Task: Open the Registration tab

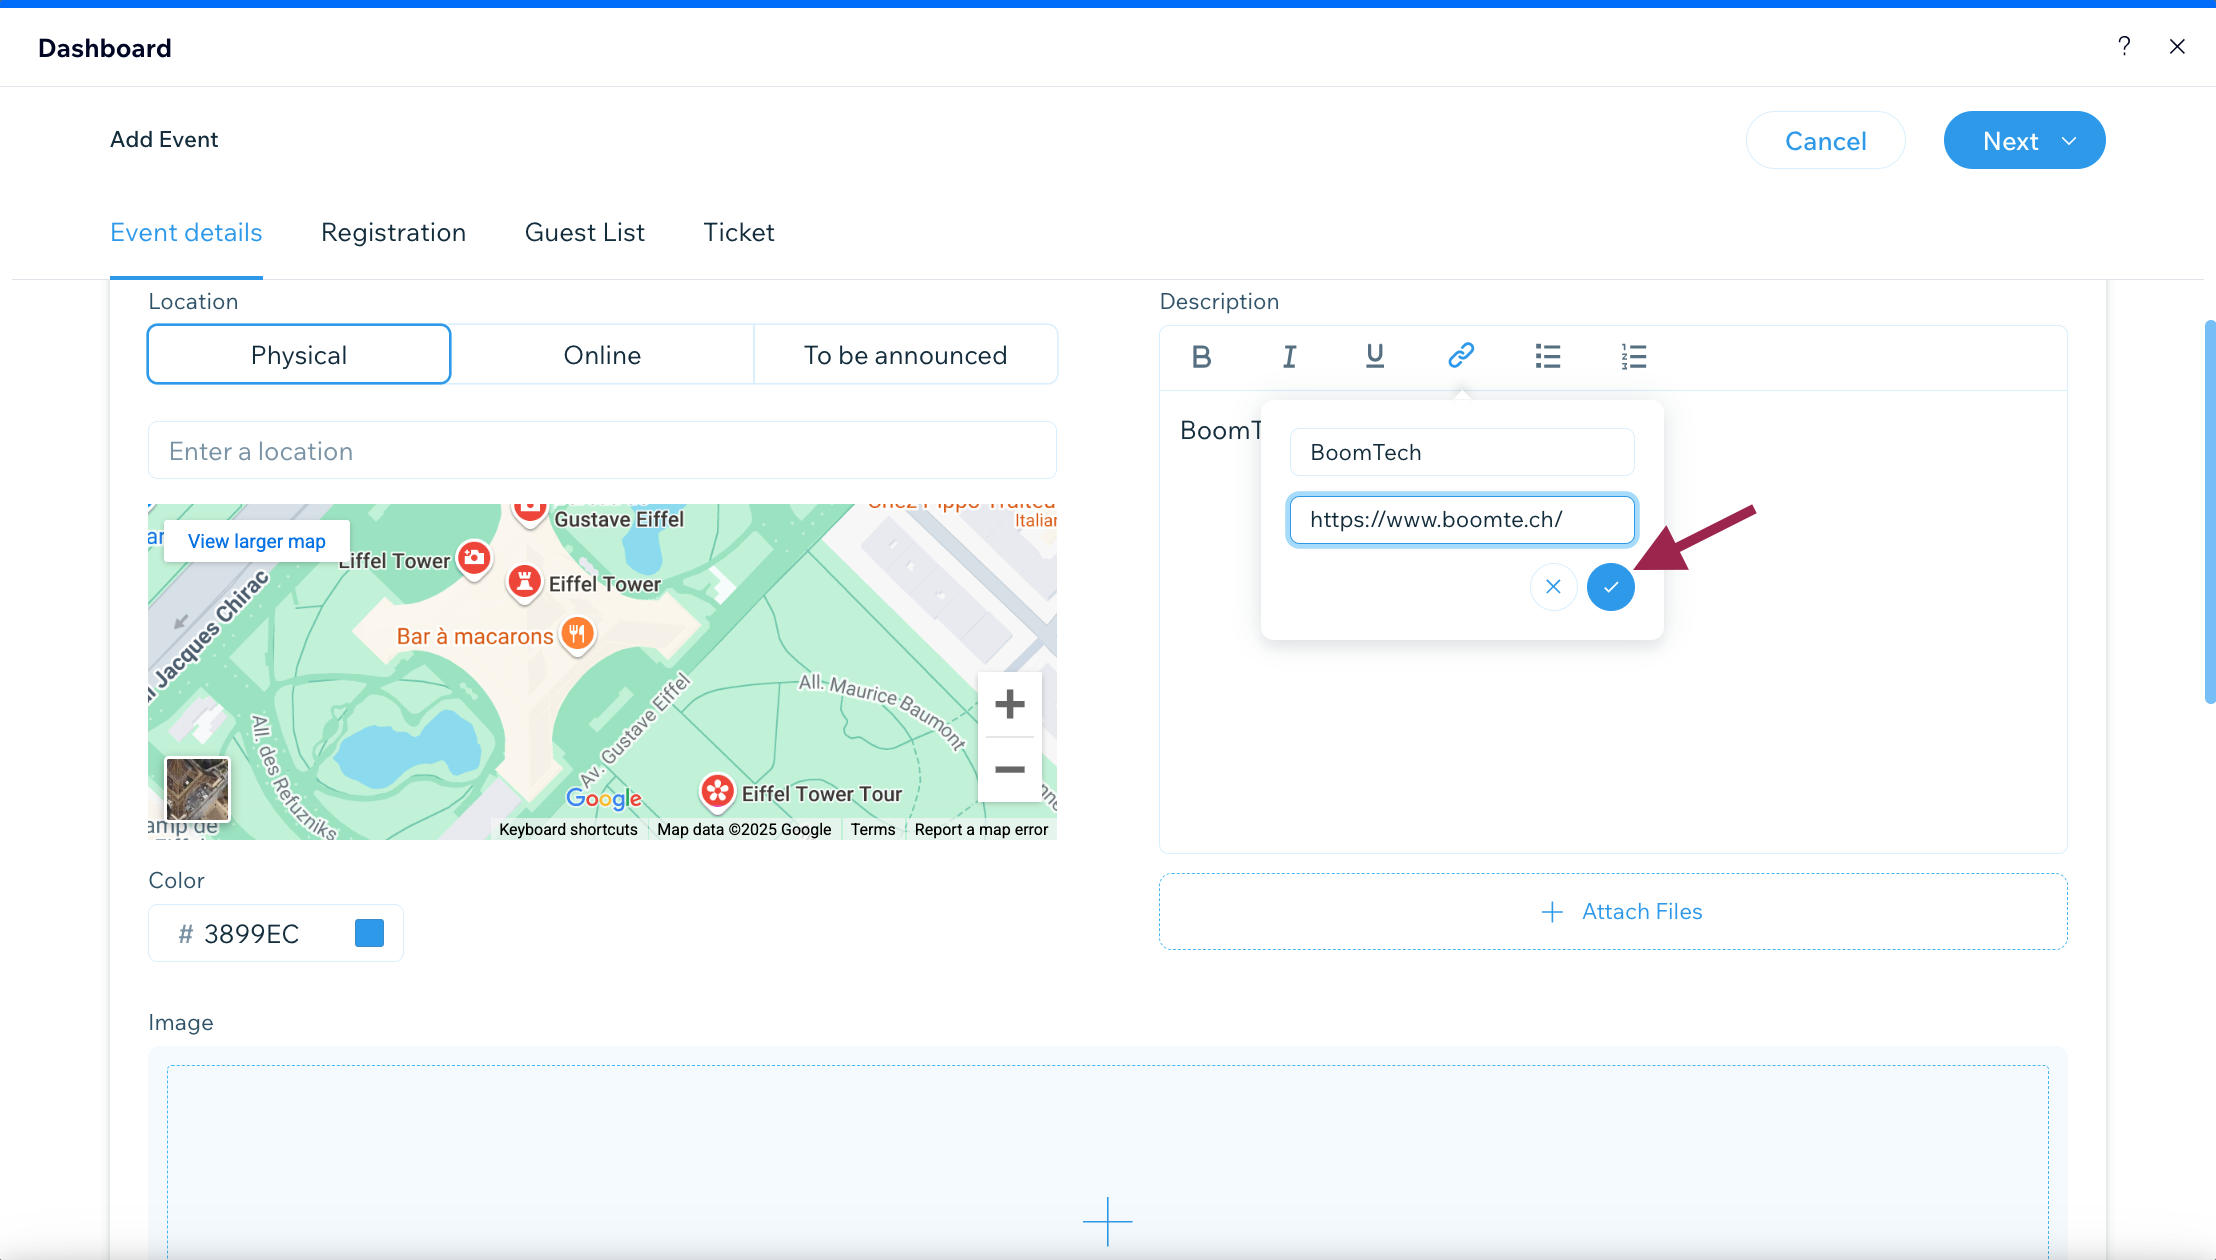Action: [x=393, y=232]
